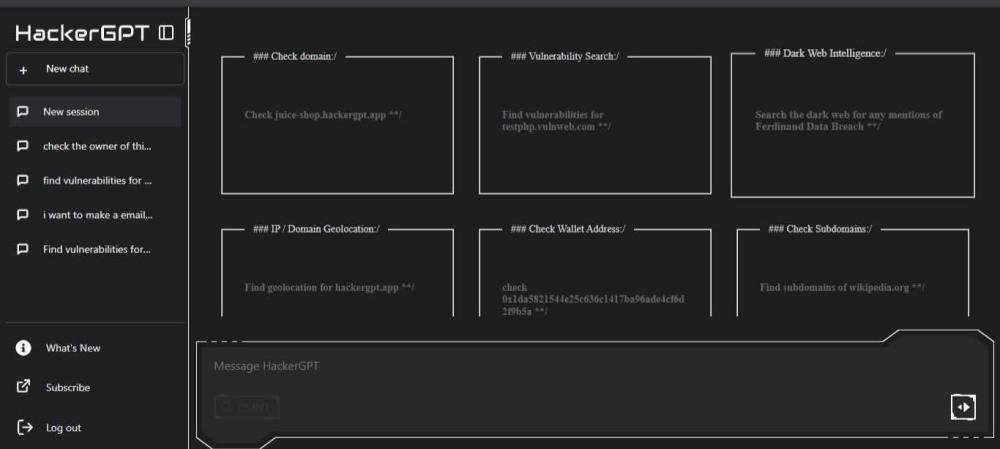Select the Check domain suggestion card
The height and width of the screenshot is (449, 1000).
point(337,125)
